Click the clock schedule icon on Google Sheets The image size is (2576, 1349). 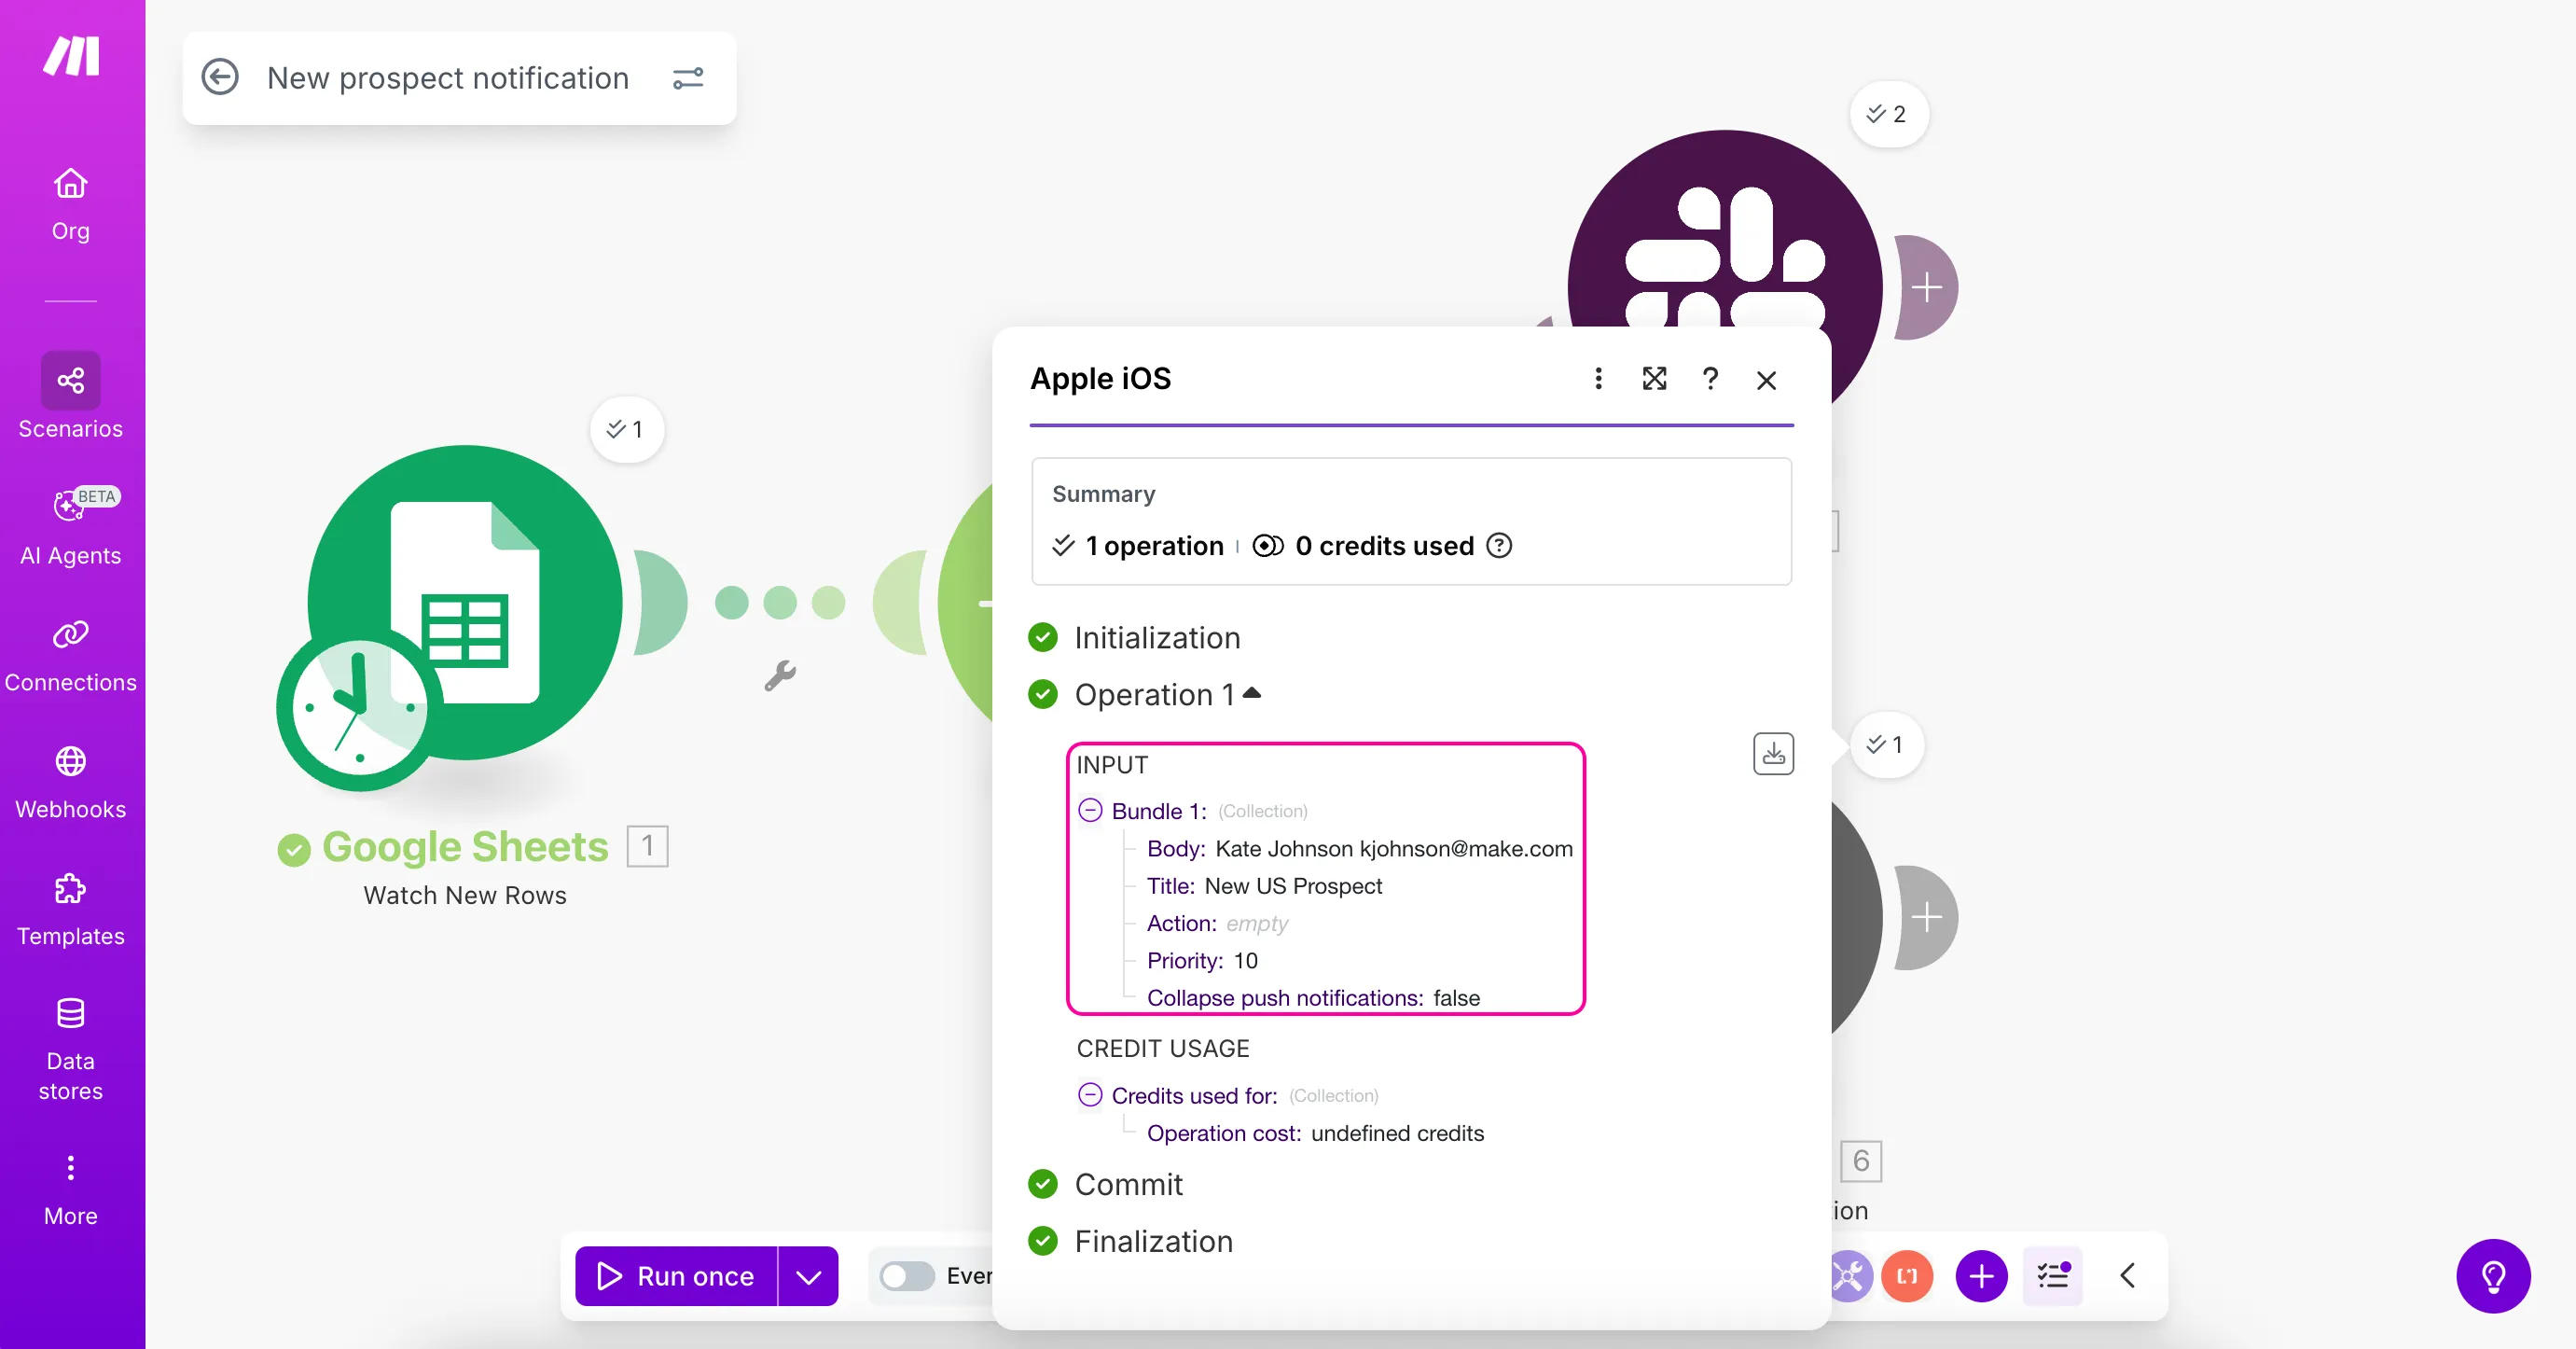[x=358, y=709]
